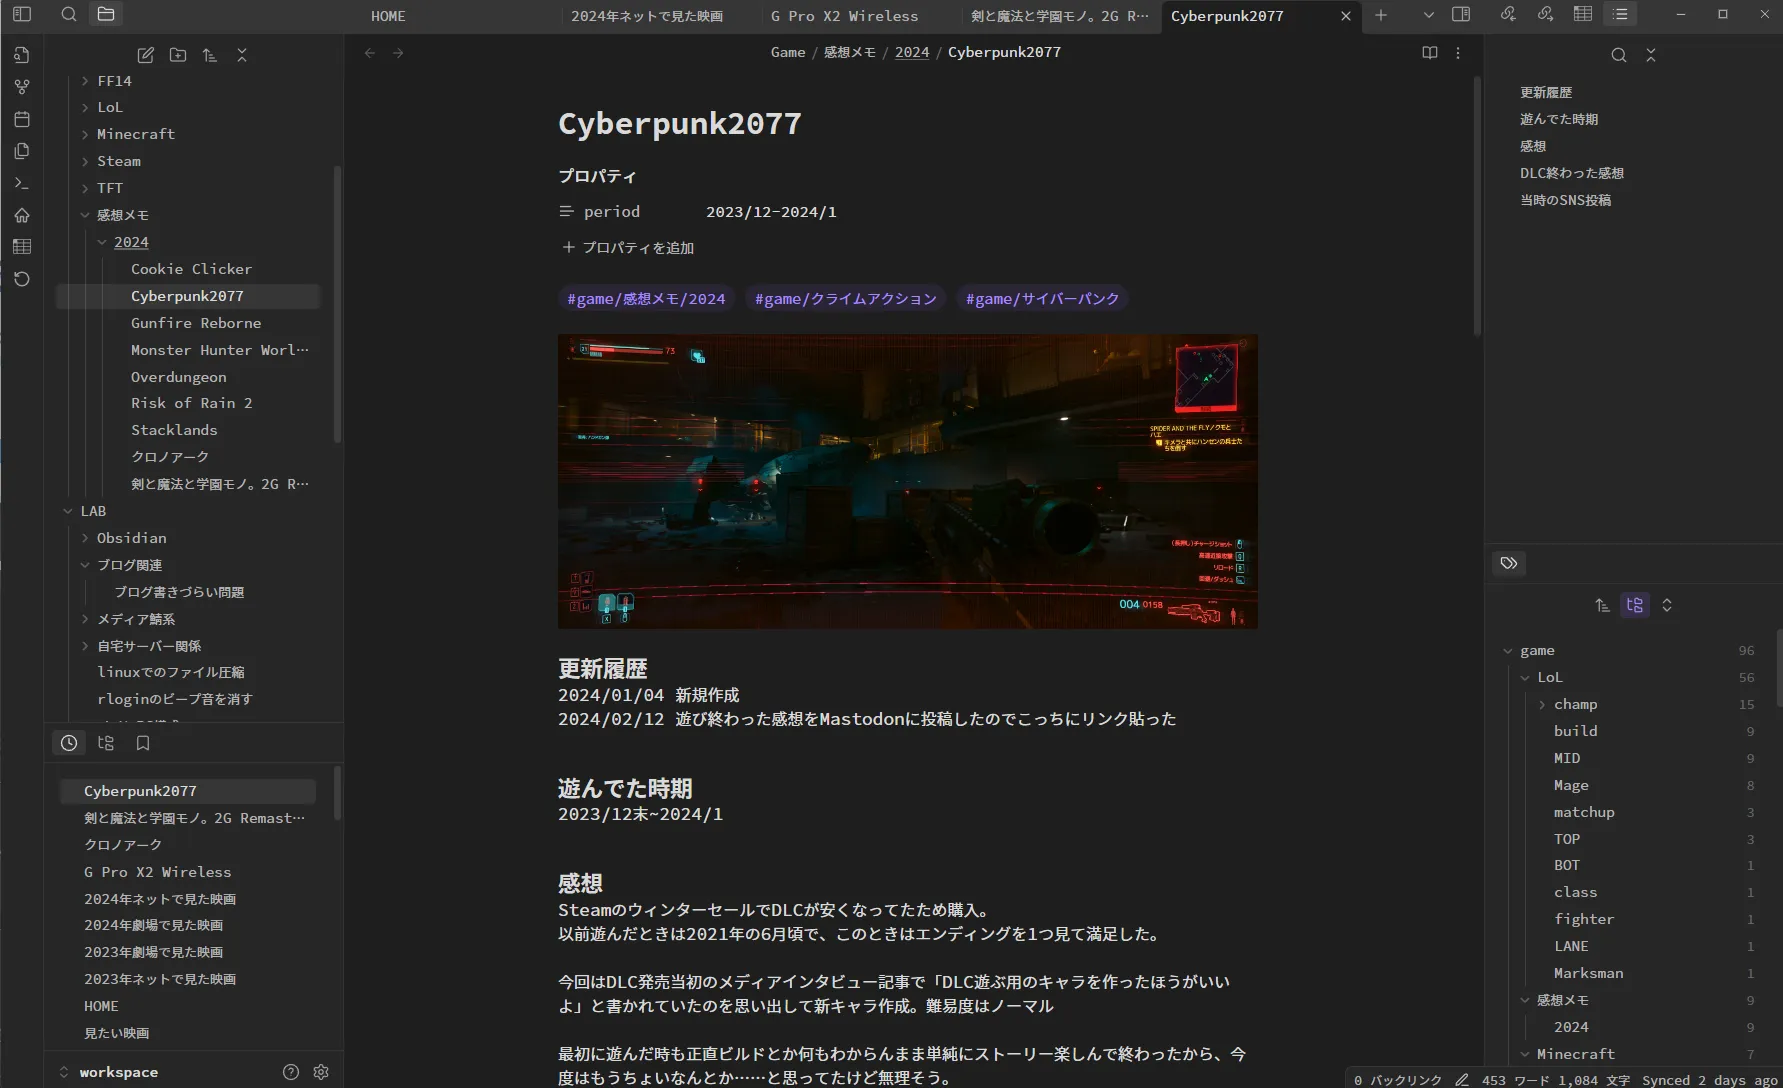Image resolution: width=1783 pixels, height=1088 pixels.
Task: Open the settings gear
Action: pyautogui.click(x=321, y=1072)
